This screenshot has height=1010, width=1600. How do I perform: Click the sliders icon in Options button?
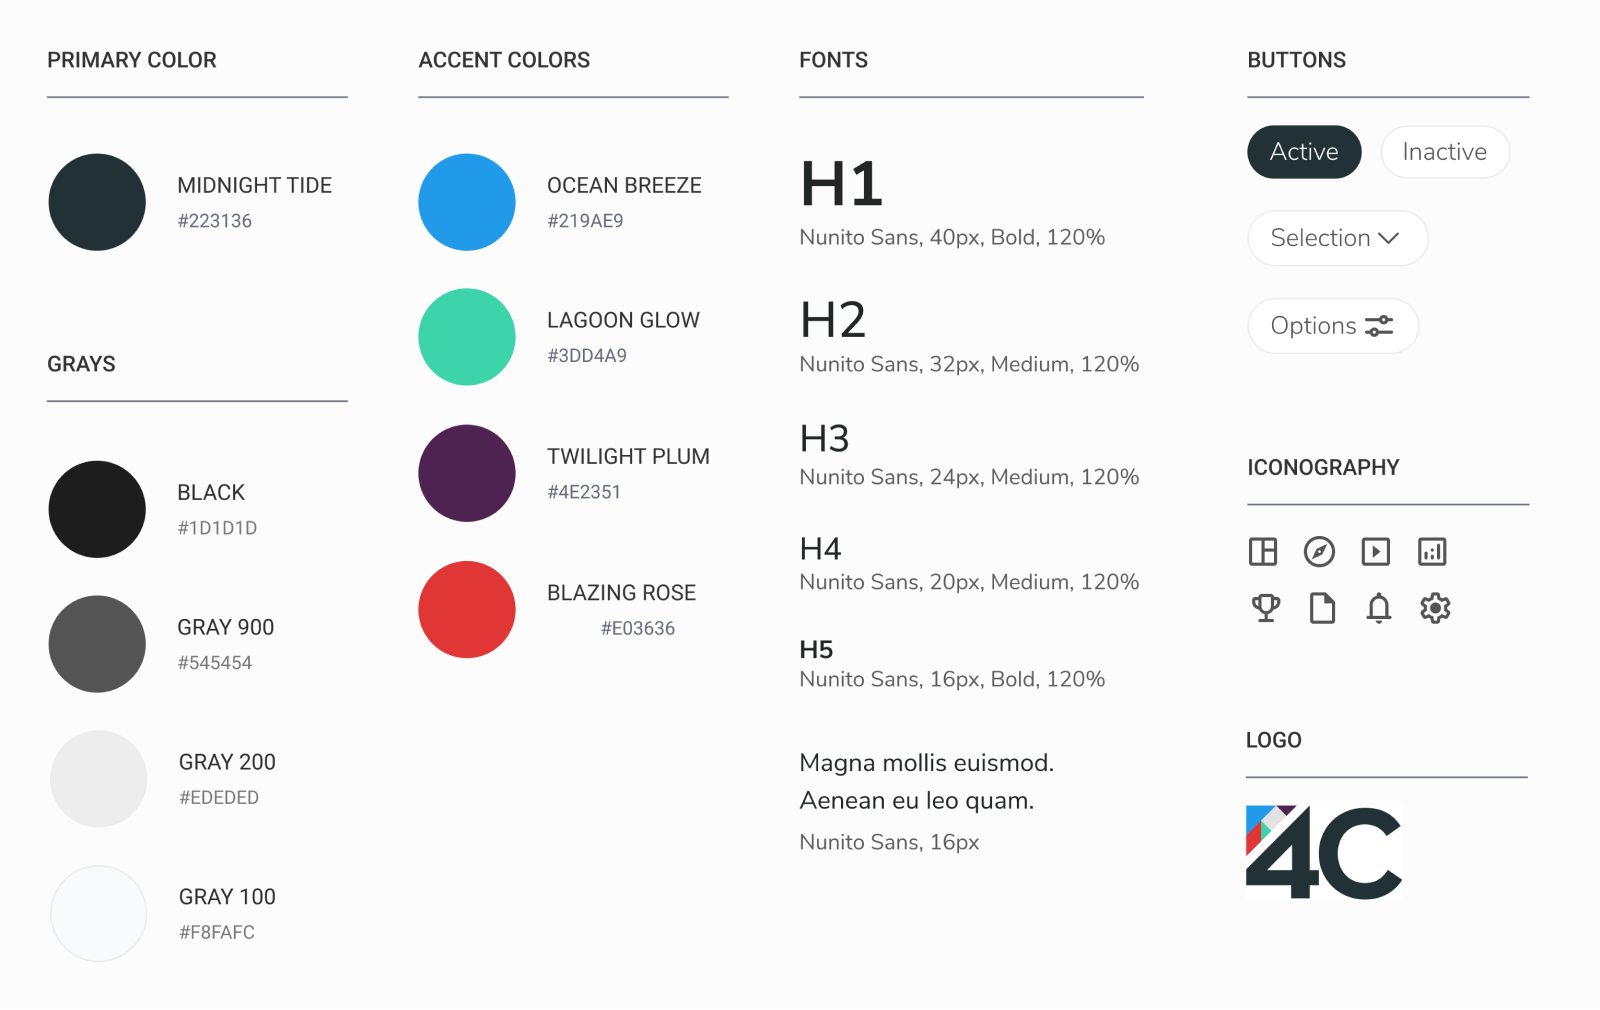(x=1379, y=326)
